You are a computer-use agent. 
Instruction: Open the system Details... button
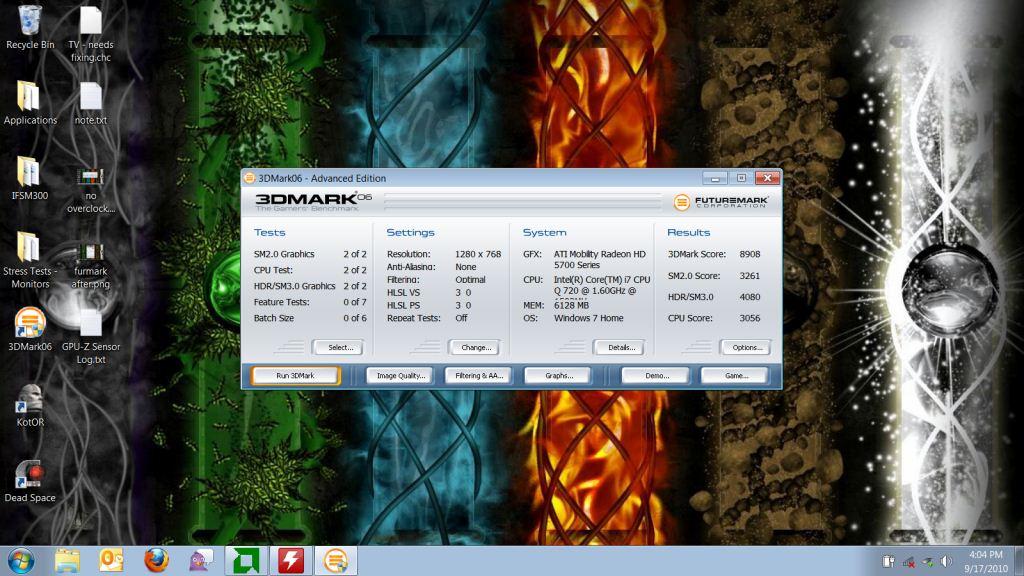(x=621, y=347)
